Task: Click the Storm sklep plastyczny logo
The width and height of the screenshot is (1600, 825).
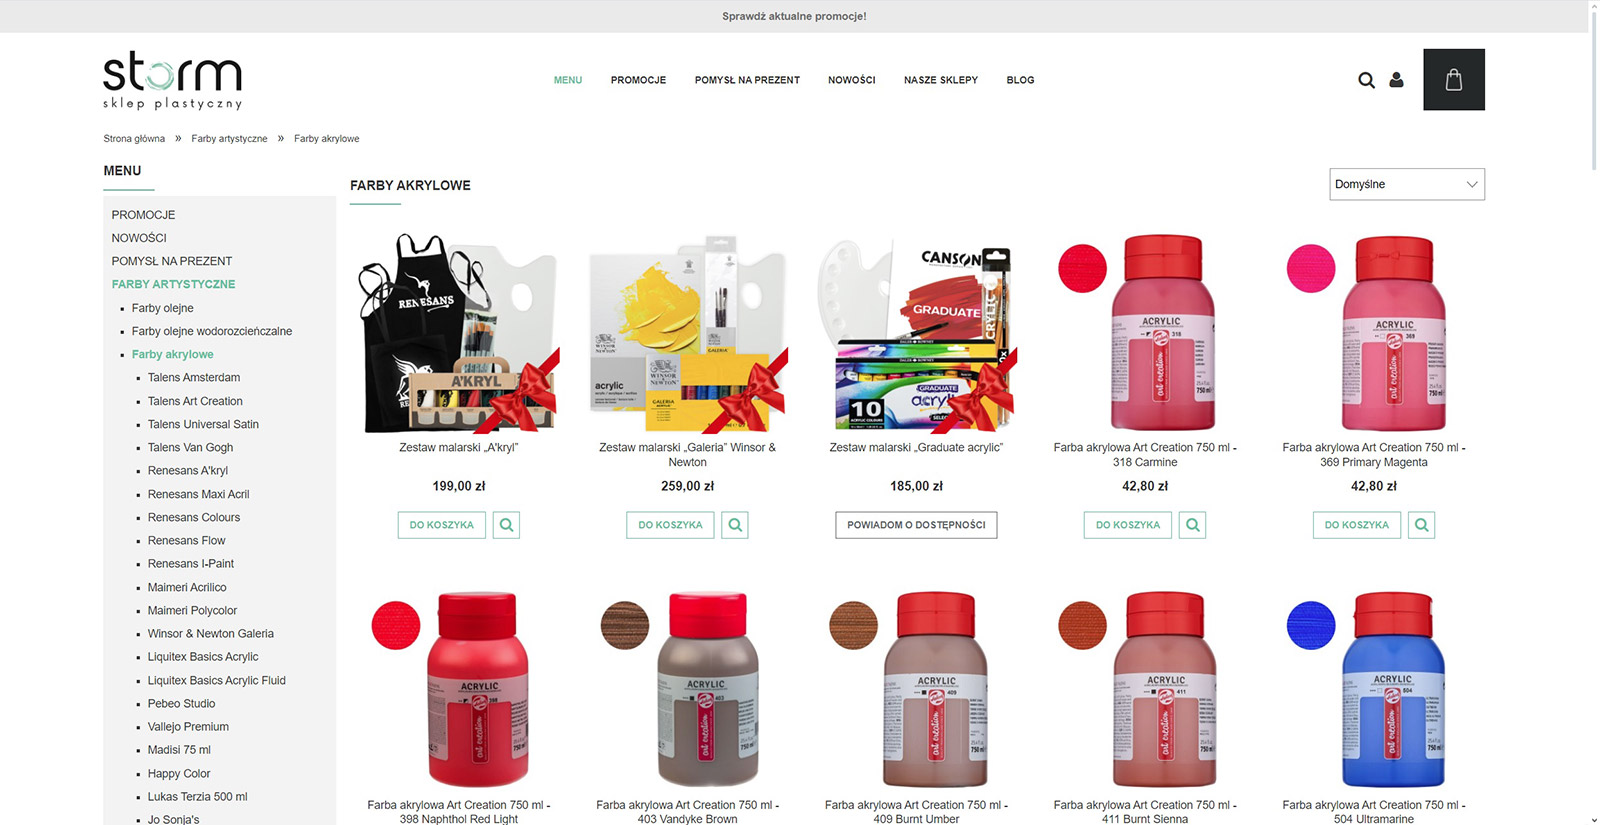Action: click(x=173, y=80)
